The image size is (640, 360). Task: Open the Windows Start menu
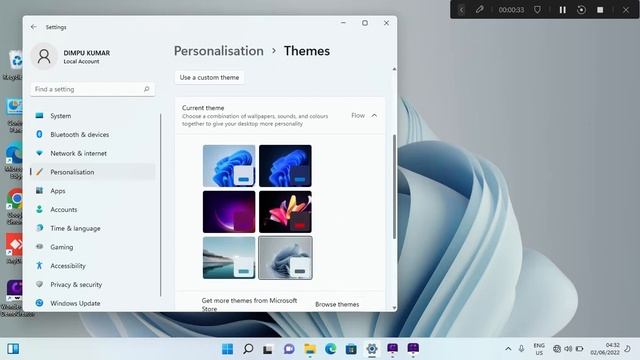[x=227, y=349]
